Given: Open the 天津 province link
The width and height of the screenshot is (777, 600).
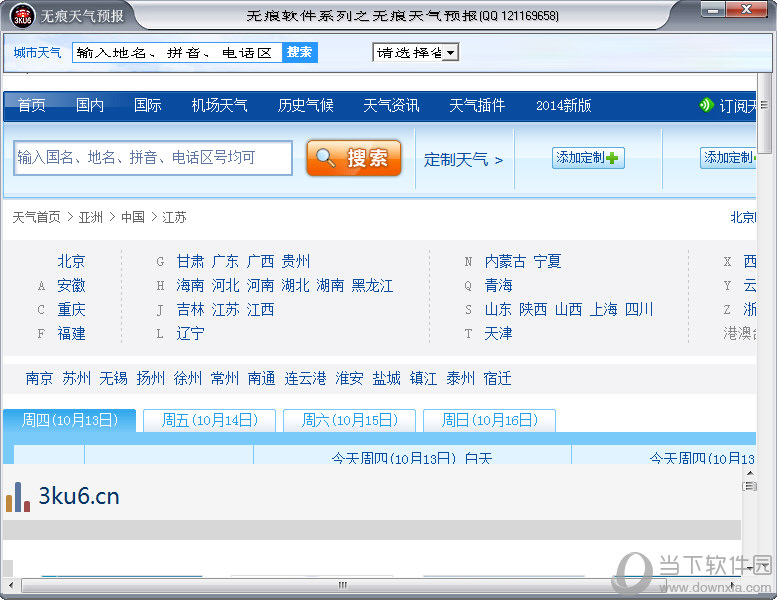Looking at the screenshot, I should coord(499,333).
